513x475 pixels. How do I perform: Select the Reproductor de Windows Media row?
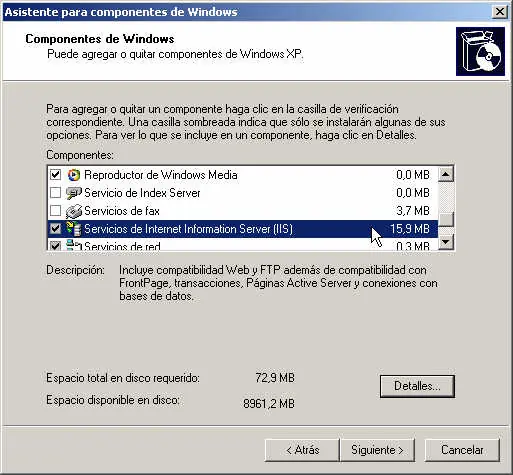pyautogui.click(x=243, y=175)
